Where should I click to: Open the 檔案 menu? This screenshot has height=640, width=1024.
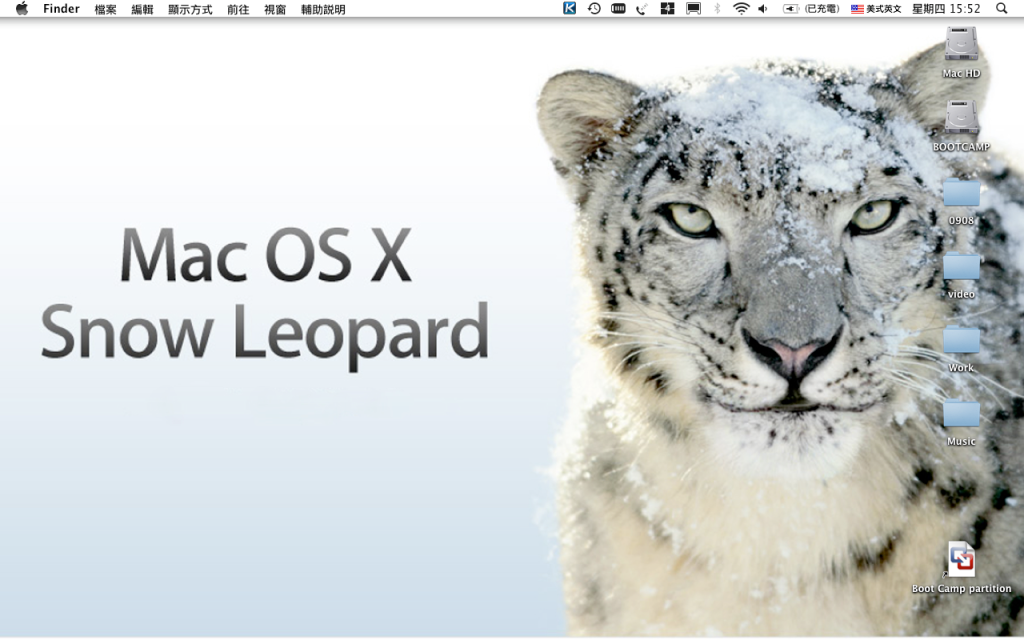coord(105,9)
